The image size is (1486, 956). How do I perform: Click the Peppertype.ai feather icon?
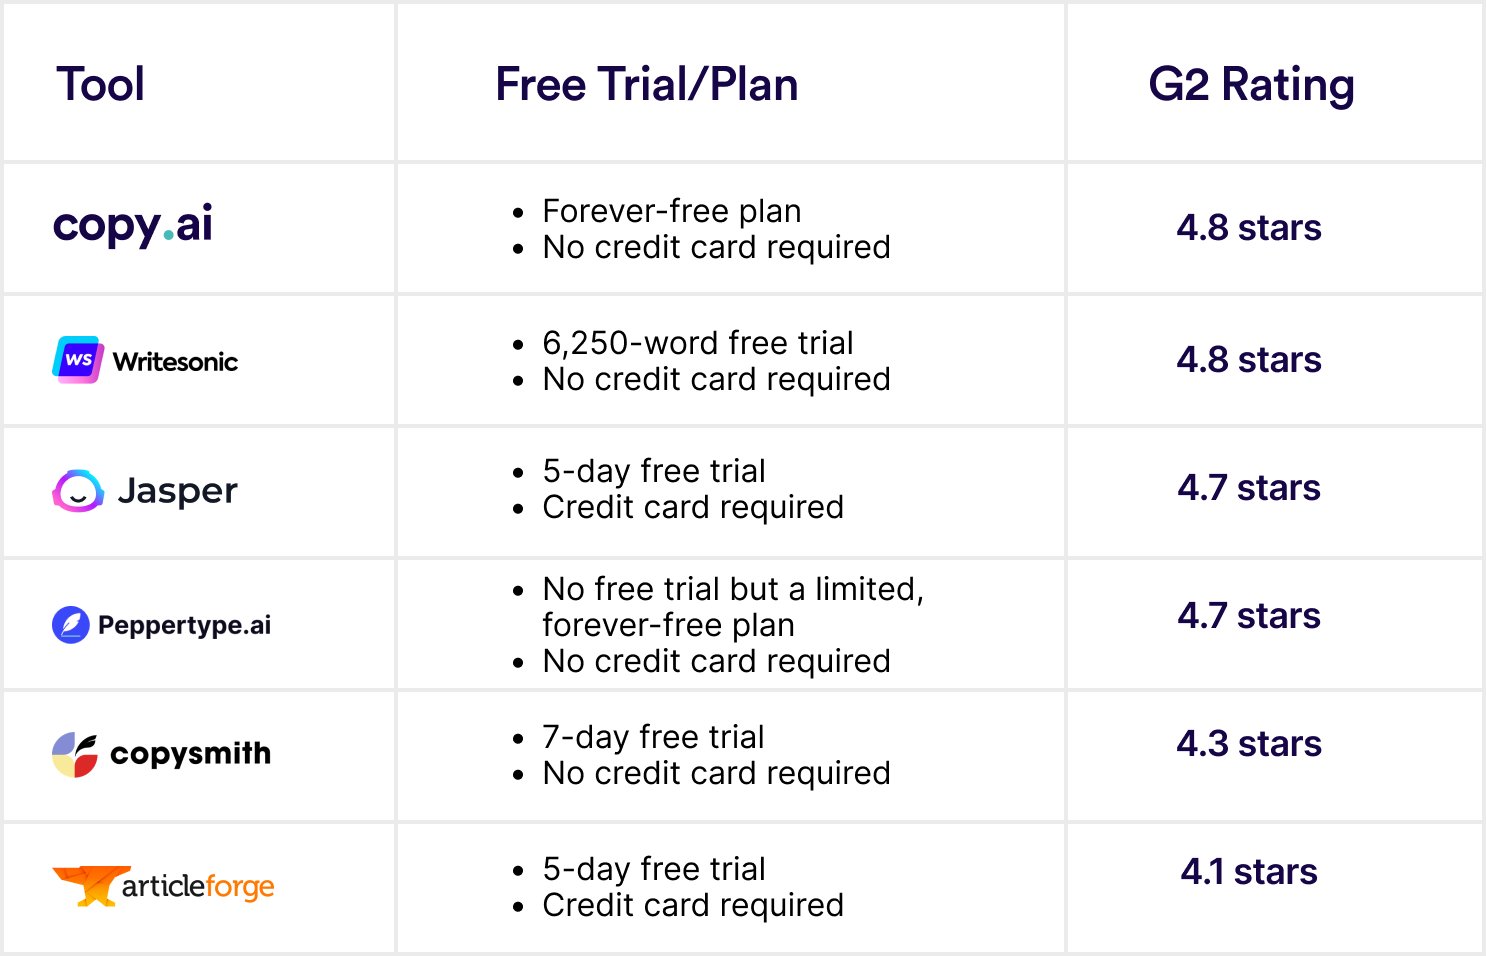[71, 625]
